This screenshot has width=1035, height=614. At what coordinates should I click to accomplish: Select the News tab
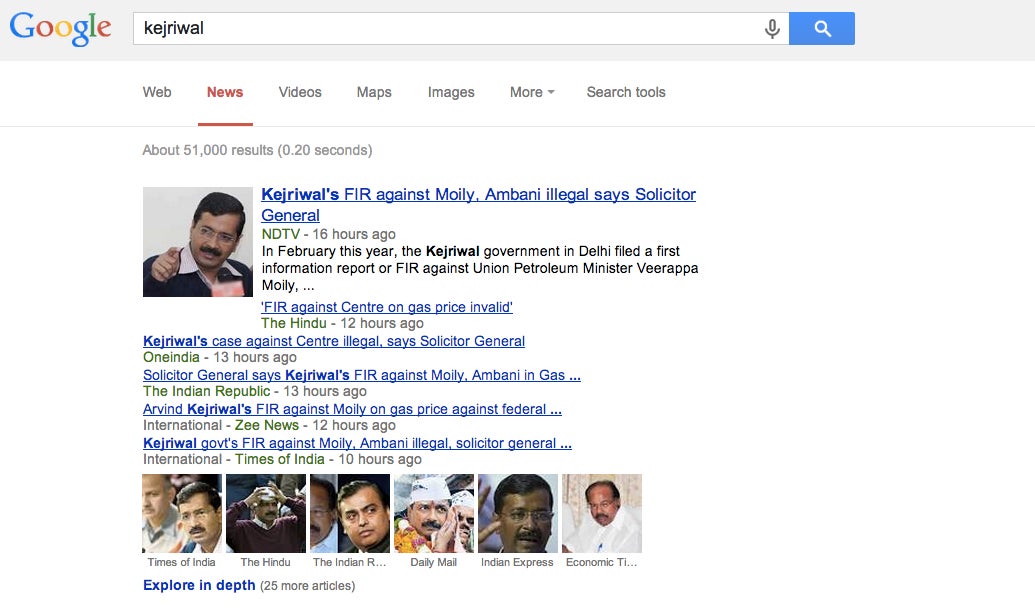point(225,92)
